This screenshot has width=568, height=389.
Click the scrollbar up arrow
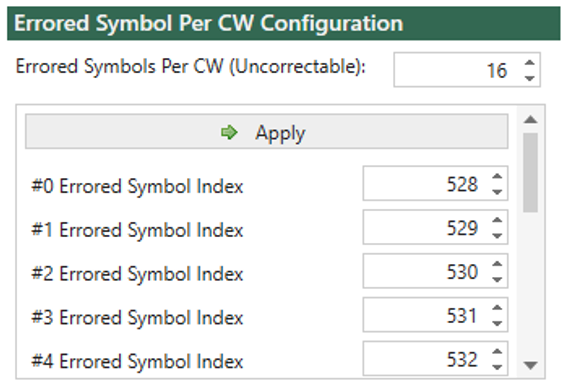pyautogui.click(x=530, y=120)
